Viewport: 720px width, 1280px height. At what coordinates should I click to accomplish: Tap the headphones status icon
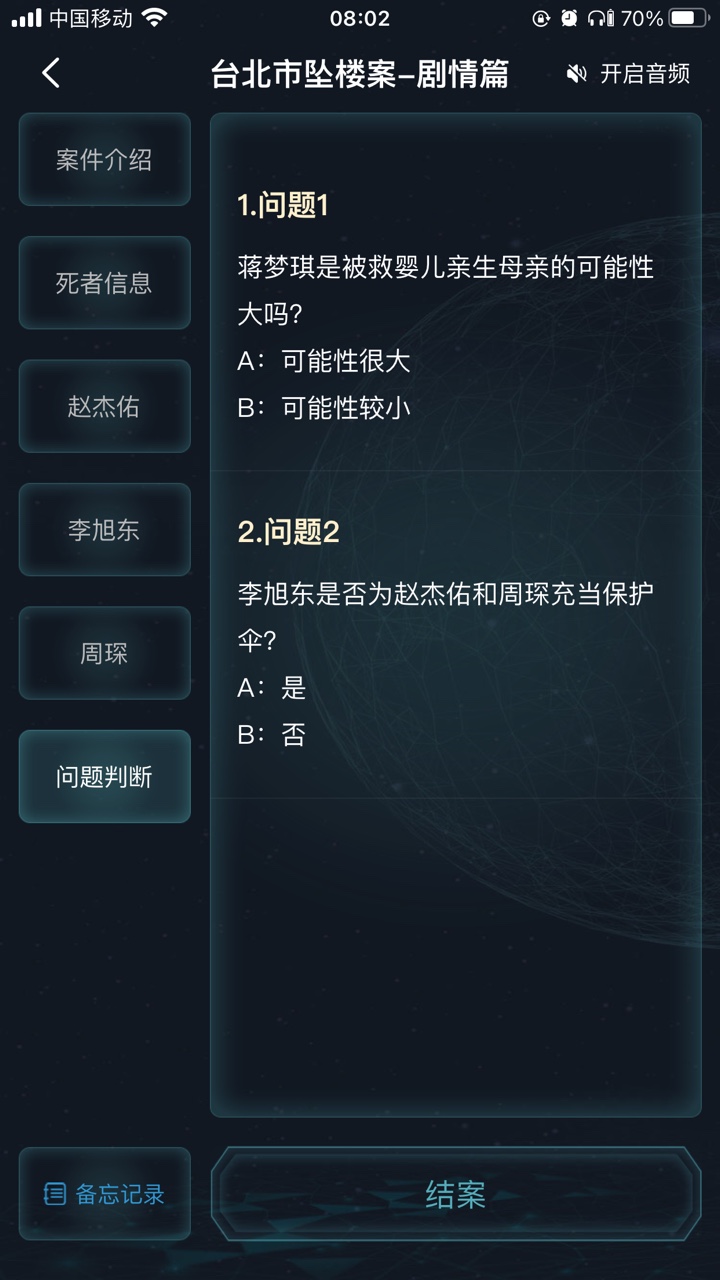point(599,18)
